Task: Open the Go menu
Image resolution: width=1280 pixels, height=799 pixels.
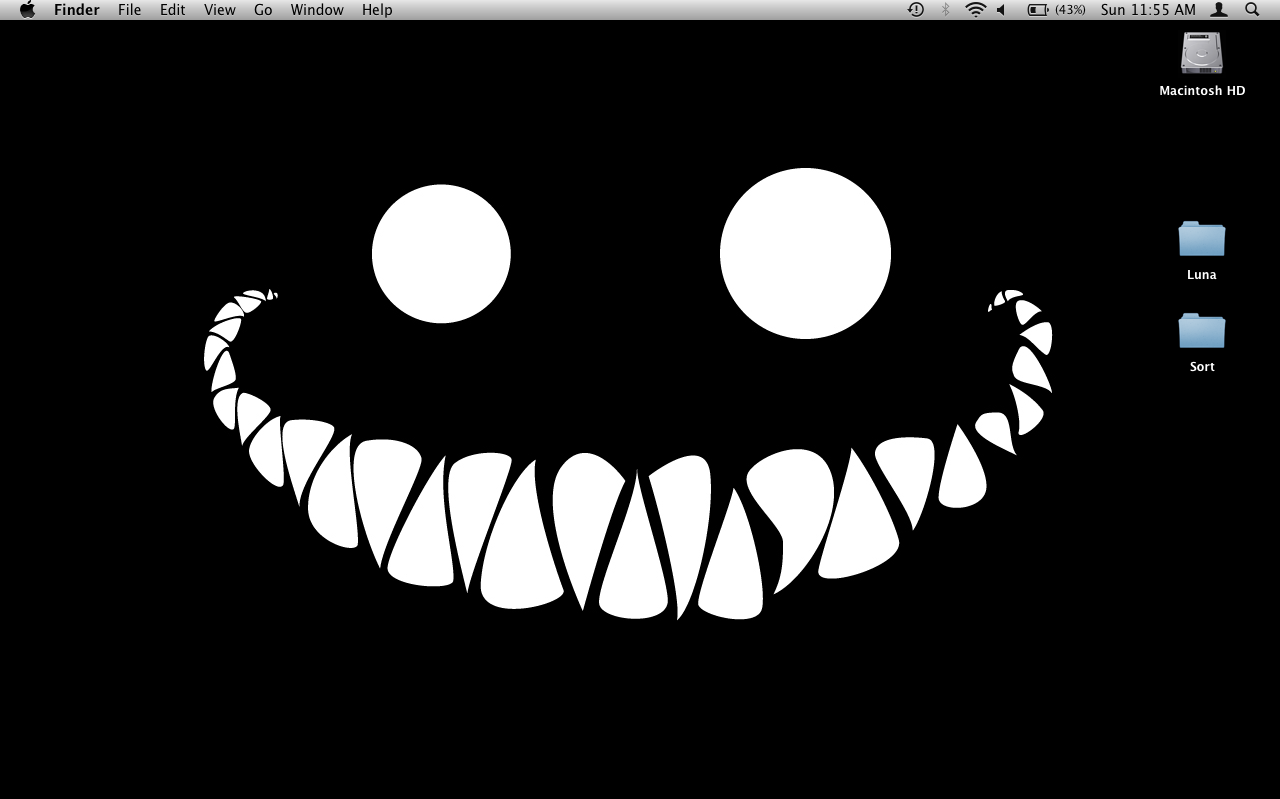Action: click(263, 10)
